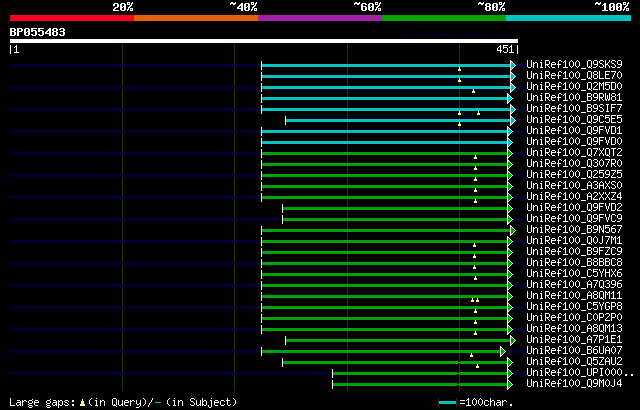Click the UniRef100_Q307R0 label
640x410 pixels.
pyautogui.click(x=574, y=164)
